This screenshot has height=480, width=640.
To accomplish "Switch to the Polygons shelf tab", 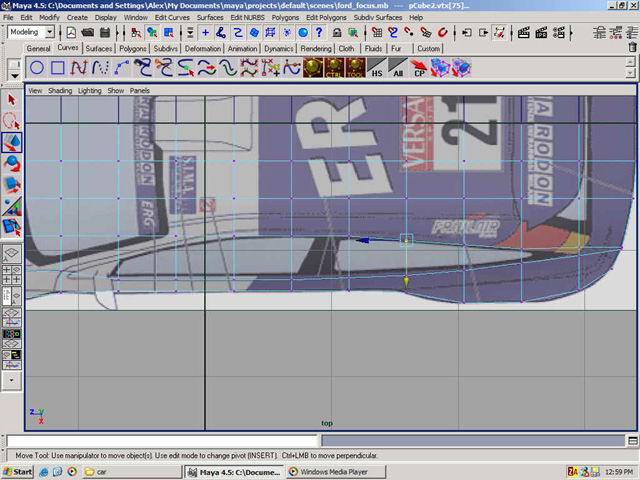I will pyautogui.click(x=132, y=48).
